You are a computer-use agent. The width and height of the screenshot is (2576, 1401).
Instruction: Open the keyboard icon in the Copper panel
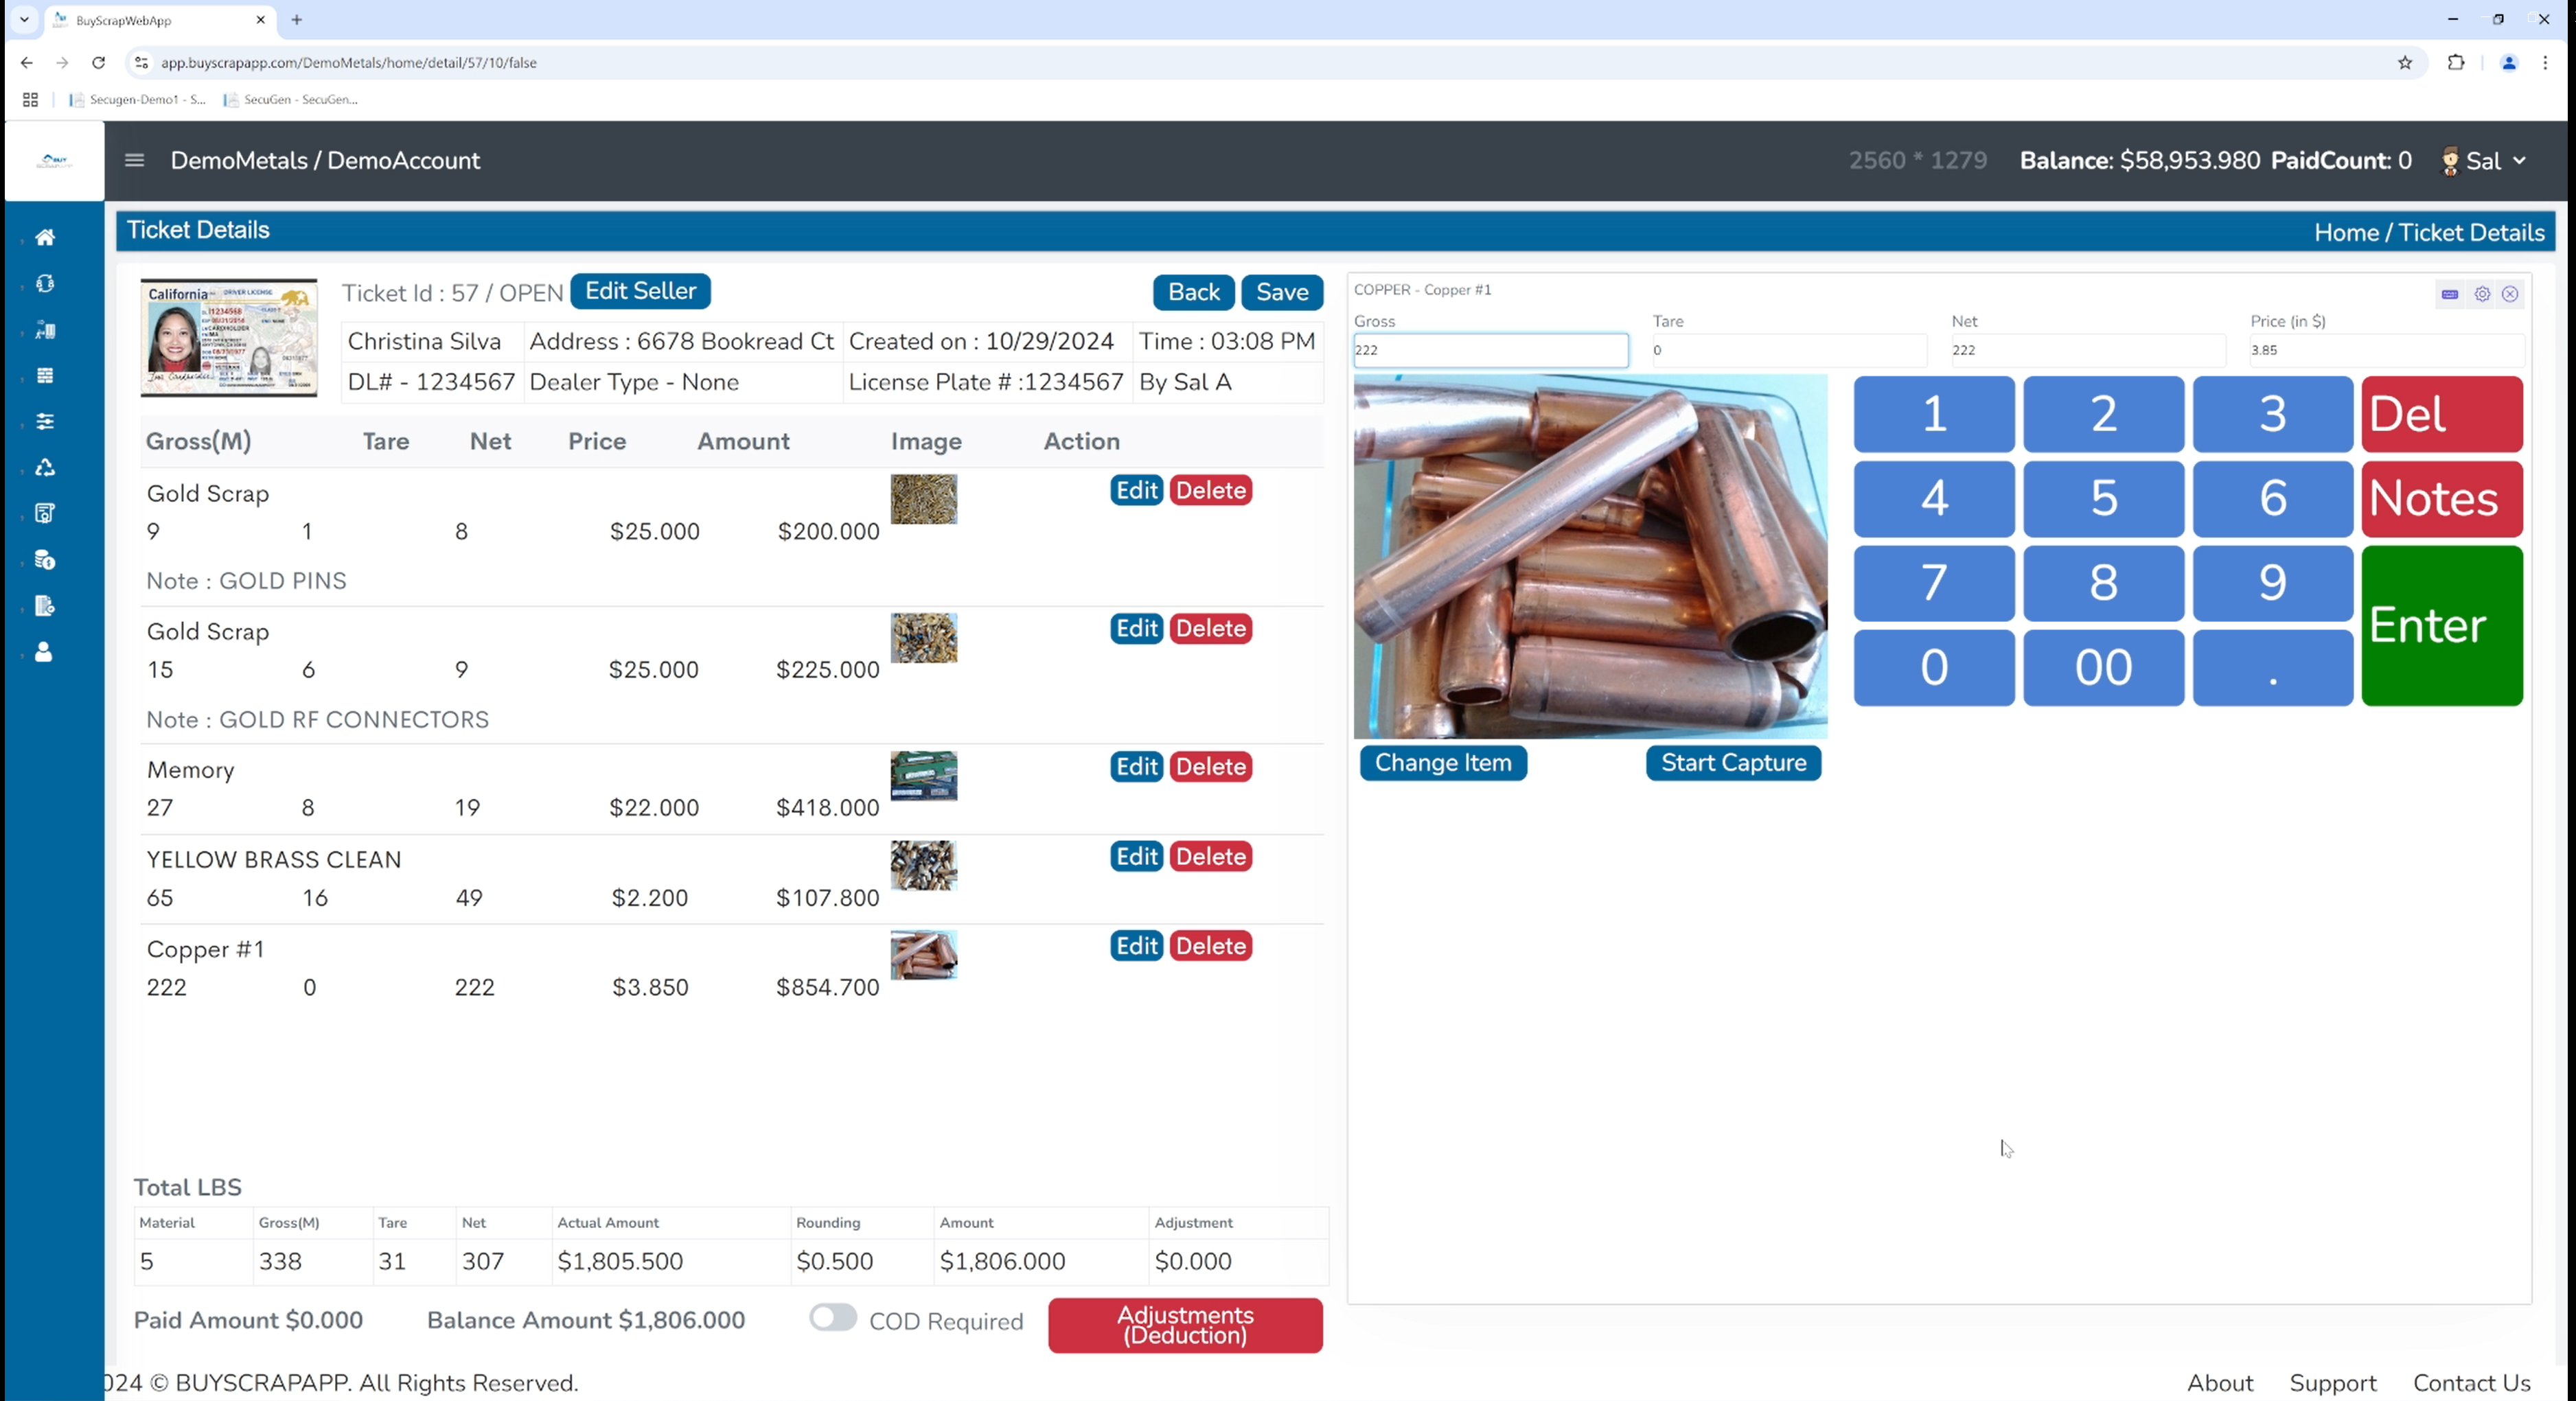[x=2449, y=293]
